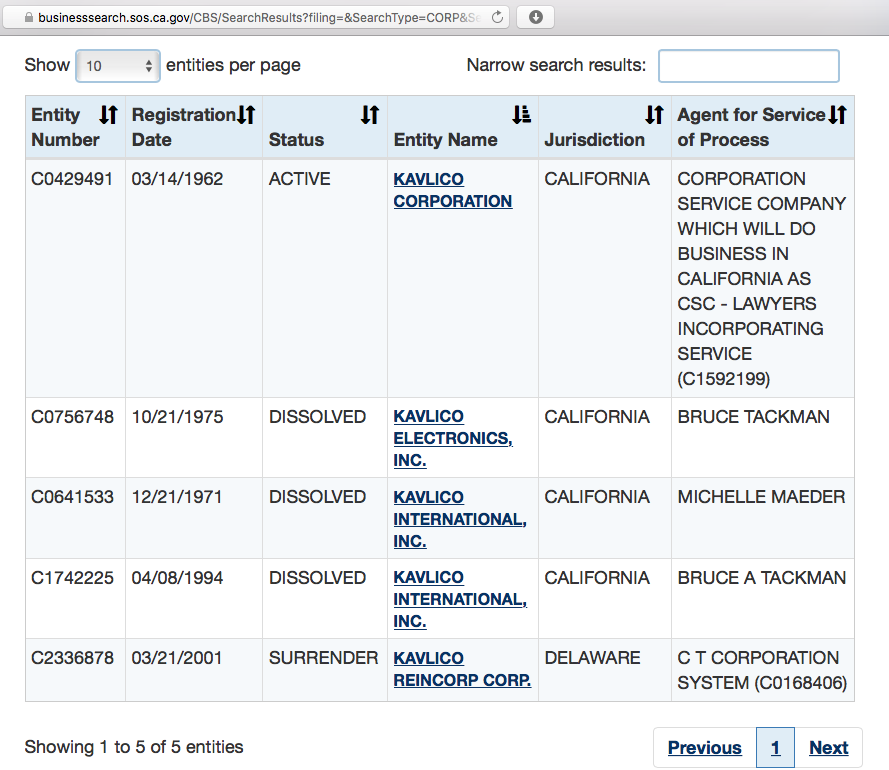
Task: Reload page using address bar refresh icon
Action: click(x=497, y=17)
